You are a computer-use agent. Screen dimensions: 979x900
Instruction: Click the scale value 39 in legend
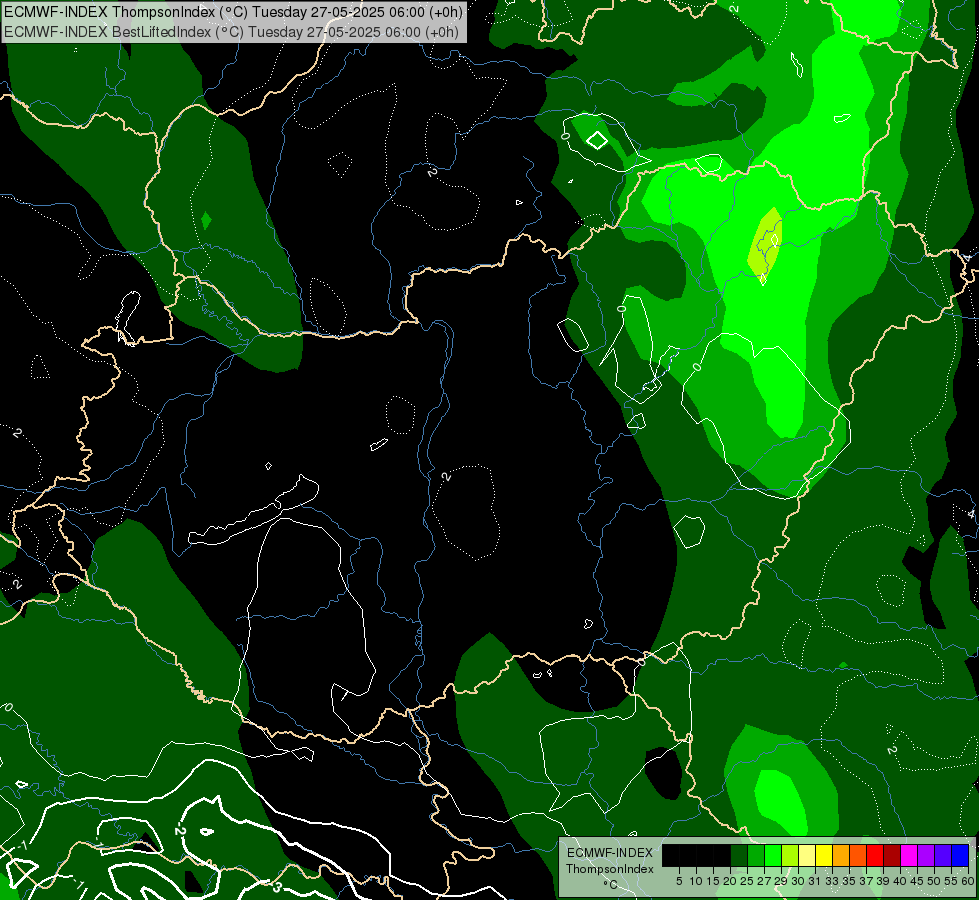883,881
